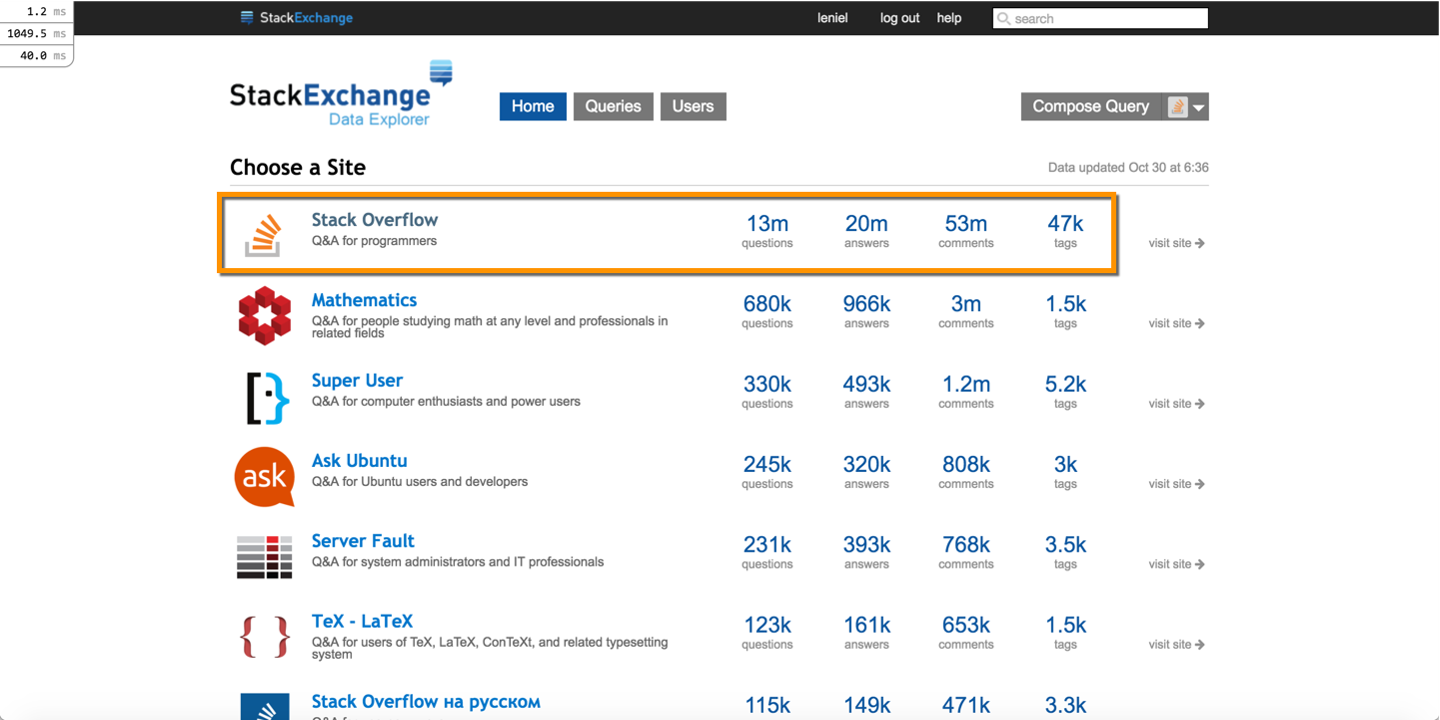Click the flame icon beside Compose Query
The height and width of the screenshot is (720, 1440).
click(1176, 106)
